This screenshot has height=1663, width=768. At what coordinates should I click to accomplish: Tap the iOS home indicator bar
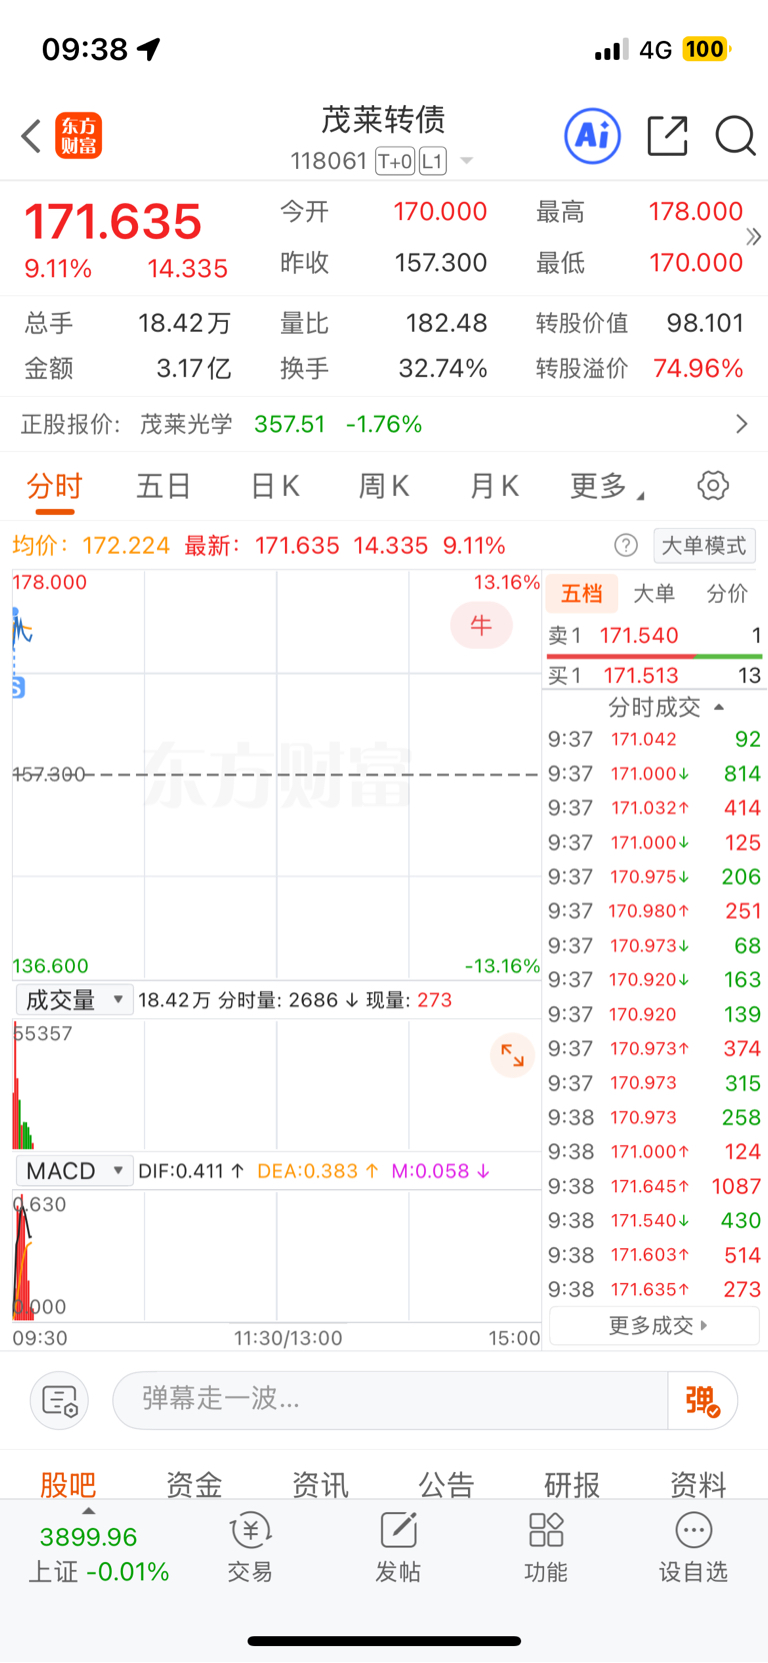click(384, 1641)
